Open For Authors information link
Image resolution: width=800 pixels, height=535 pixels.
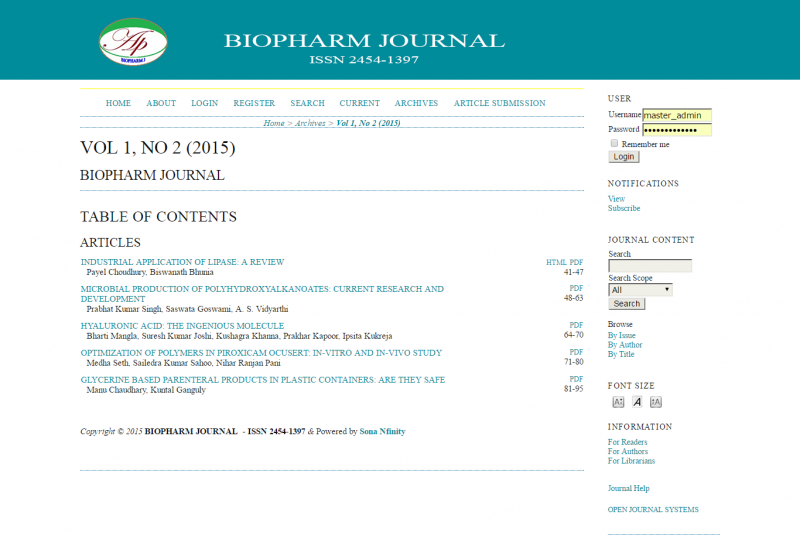click(x=628, y=451)
